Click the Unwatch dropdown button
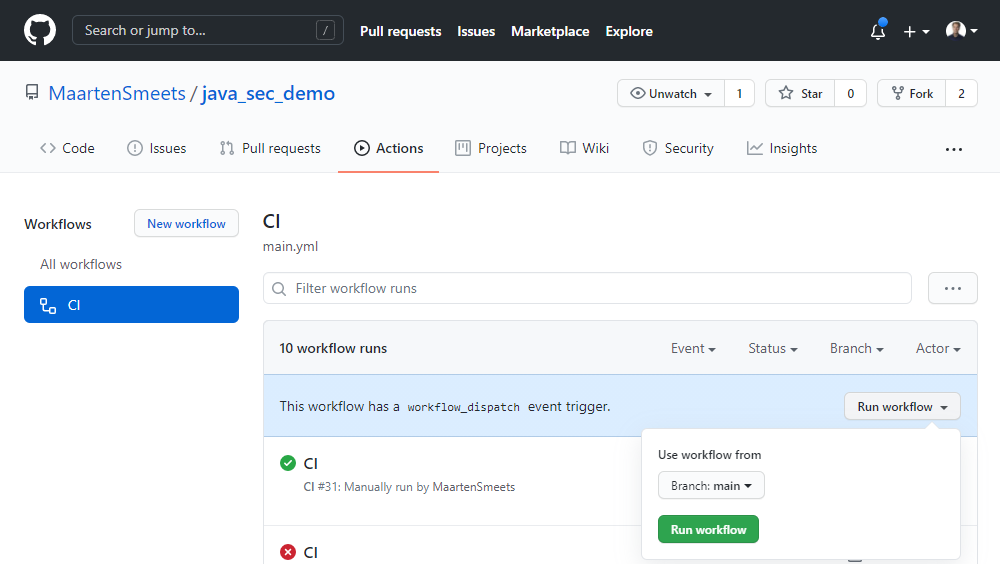This screenshot has height=564, width=1000. point(671,93)
